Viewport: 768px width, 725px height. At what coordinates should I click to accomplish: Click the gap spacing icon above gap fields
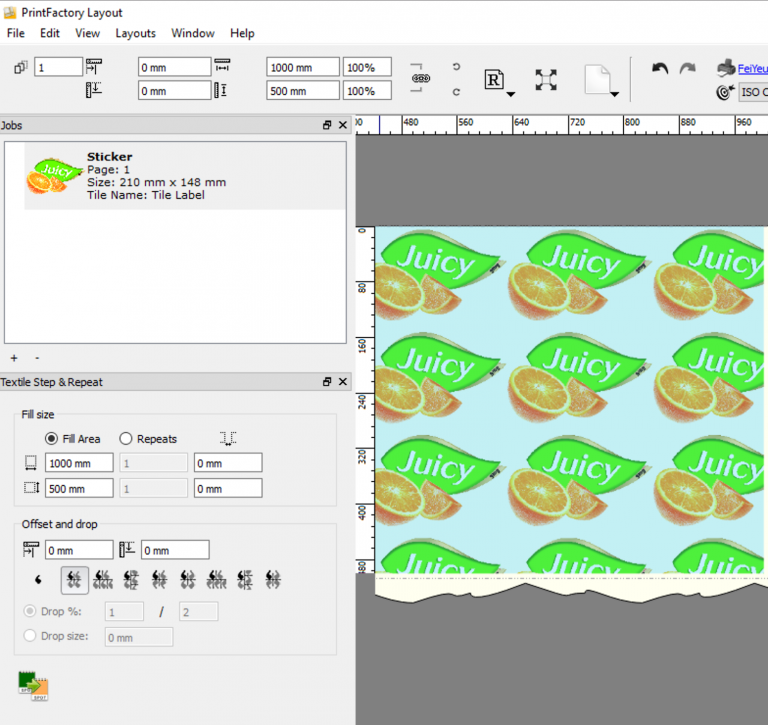coord(228,438)
